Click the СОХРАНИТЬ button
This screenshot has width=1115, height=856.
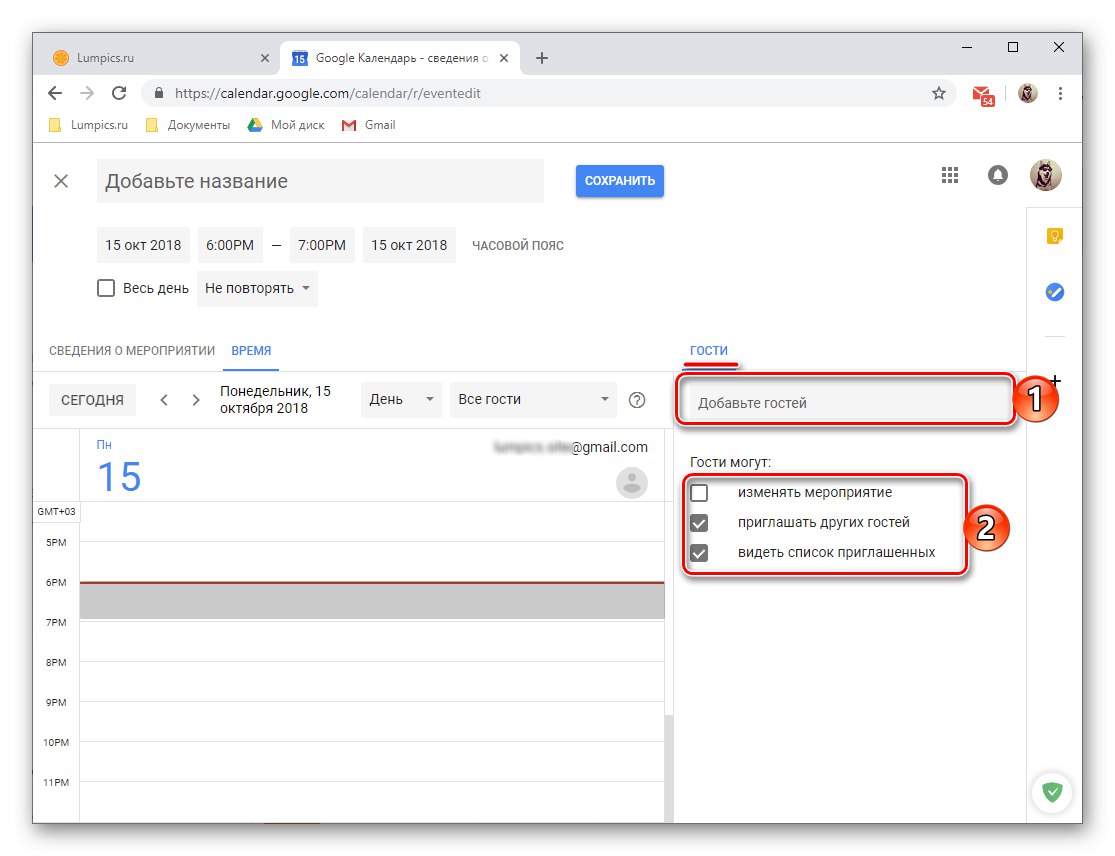[x=619, y=181]
